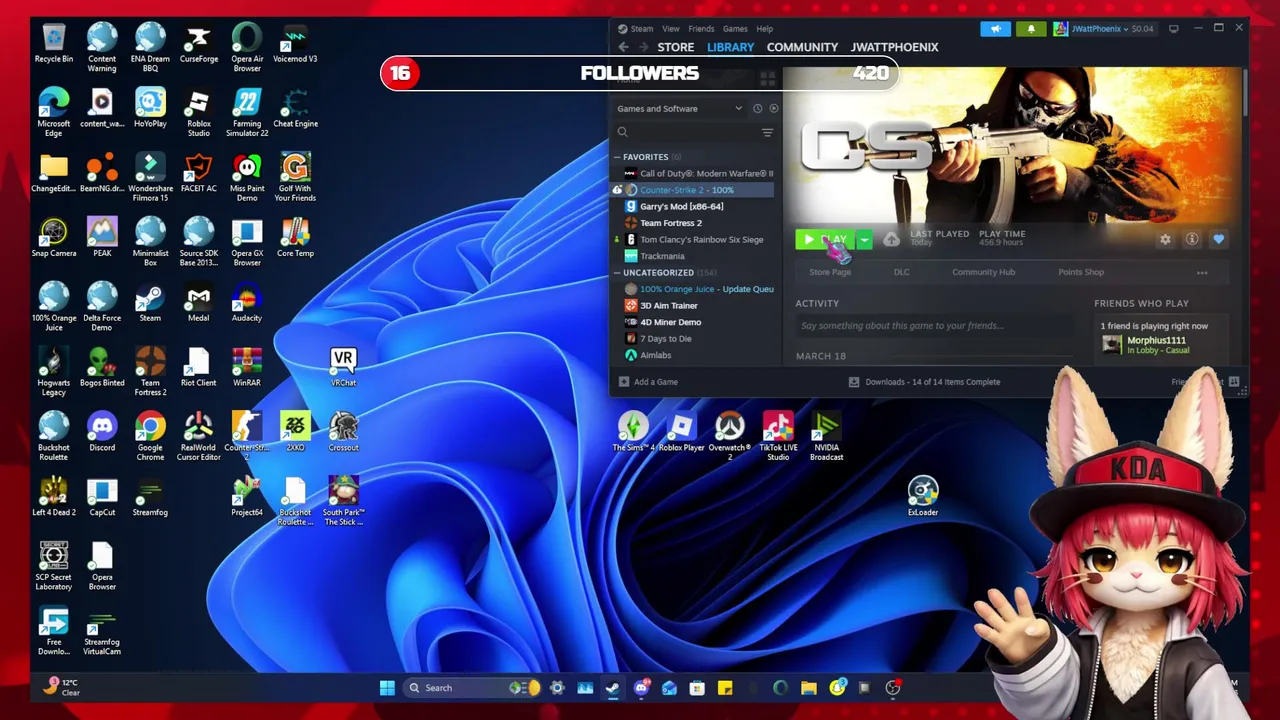The width and height of the screenshot is (1280, 720).
Task: Launch CurseForge from the desktop
Action: click(198, 44)
